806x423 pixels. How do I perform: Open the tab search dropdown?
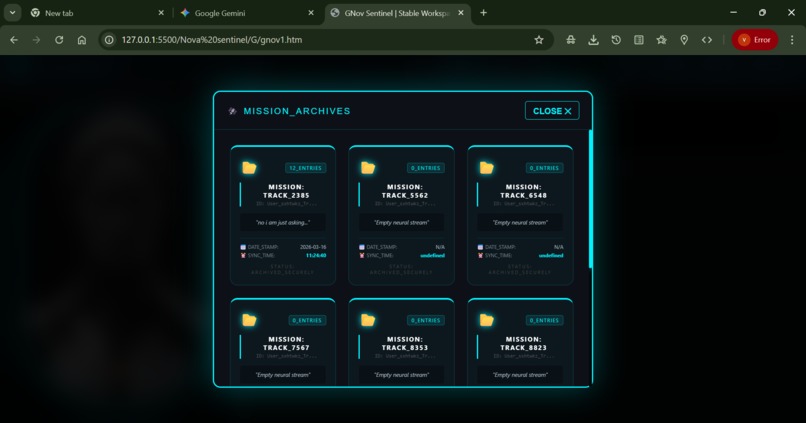coord(12,13)
